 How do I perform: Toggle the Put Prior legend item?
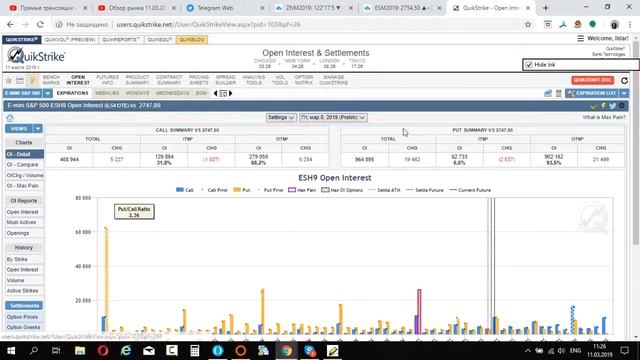pyautogui.click(x=270, y=190)
